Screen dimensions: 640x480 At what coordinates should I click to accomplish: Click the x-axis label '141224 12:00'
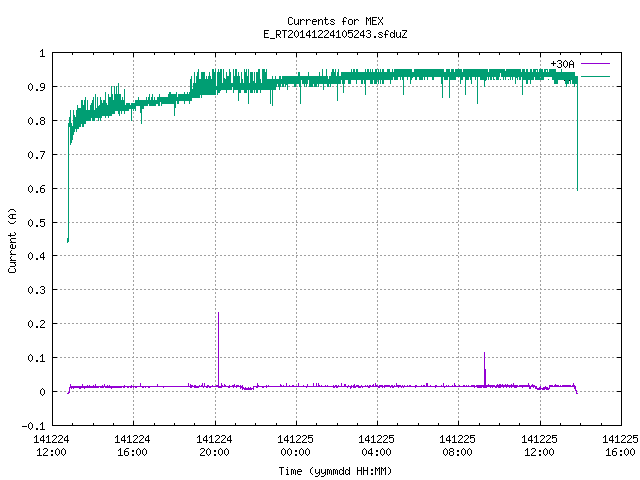coord(51,445)
